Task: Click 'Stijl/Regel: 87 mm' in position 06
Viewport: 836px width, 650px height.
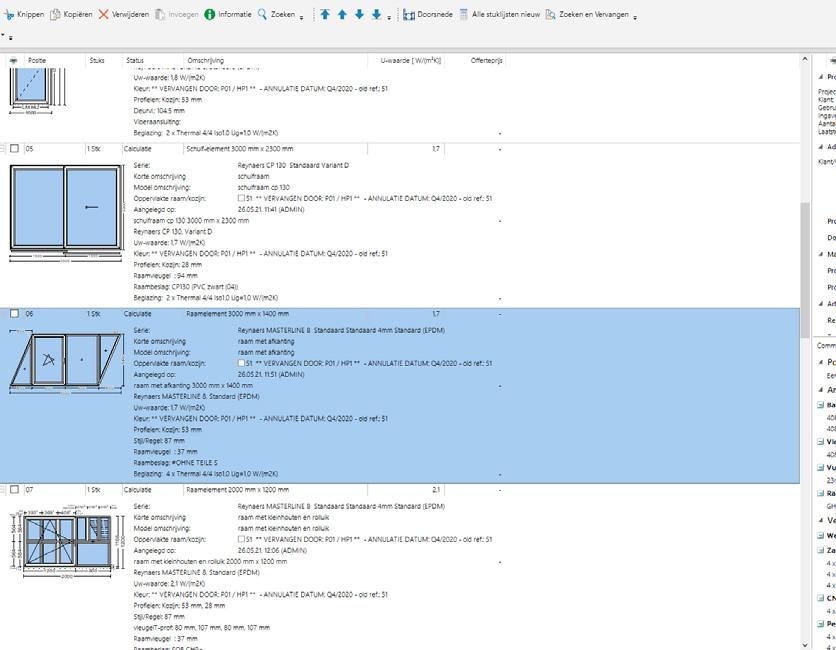Action: [x=159, y=440]
